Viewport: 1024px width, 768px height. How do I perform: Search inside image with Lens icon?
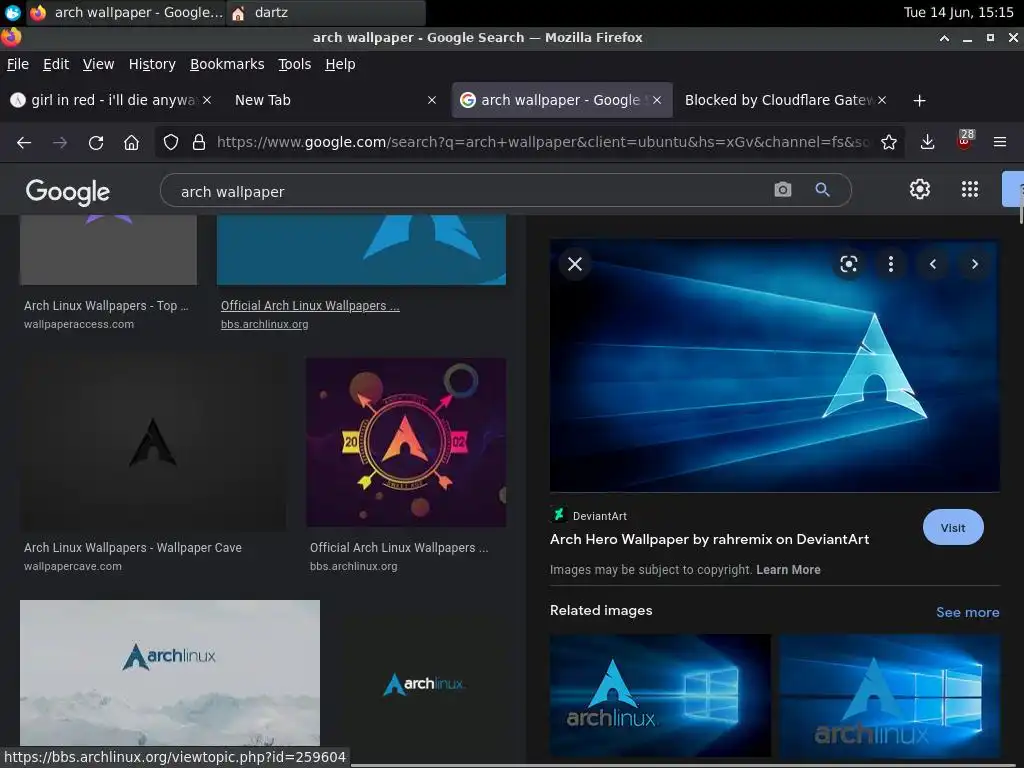(x=848, y=264)
